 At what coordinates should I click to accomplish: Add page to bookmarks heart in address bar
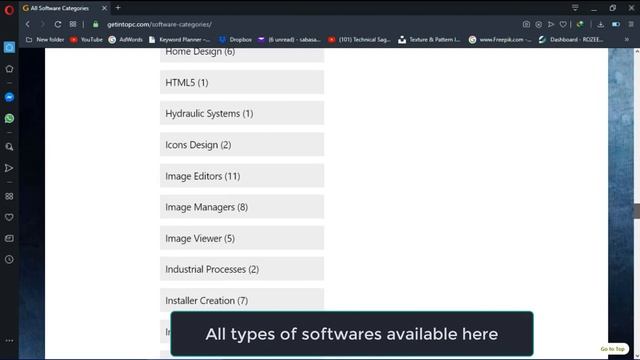(563, 24)
